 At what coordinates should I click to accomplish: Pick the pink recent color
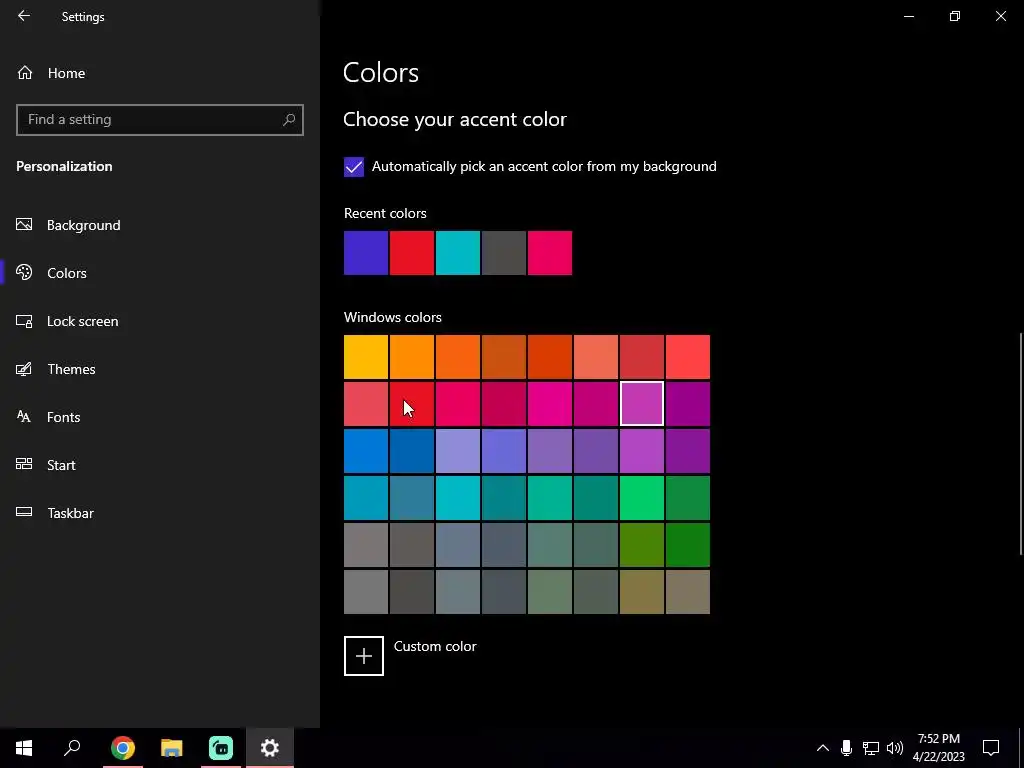click(x=550, y=253)
